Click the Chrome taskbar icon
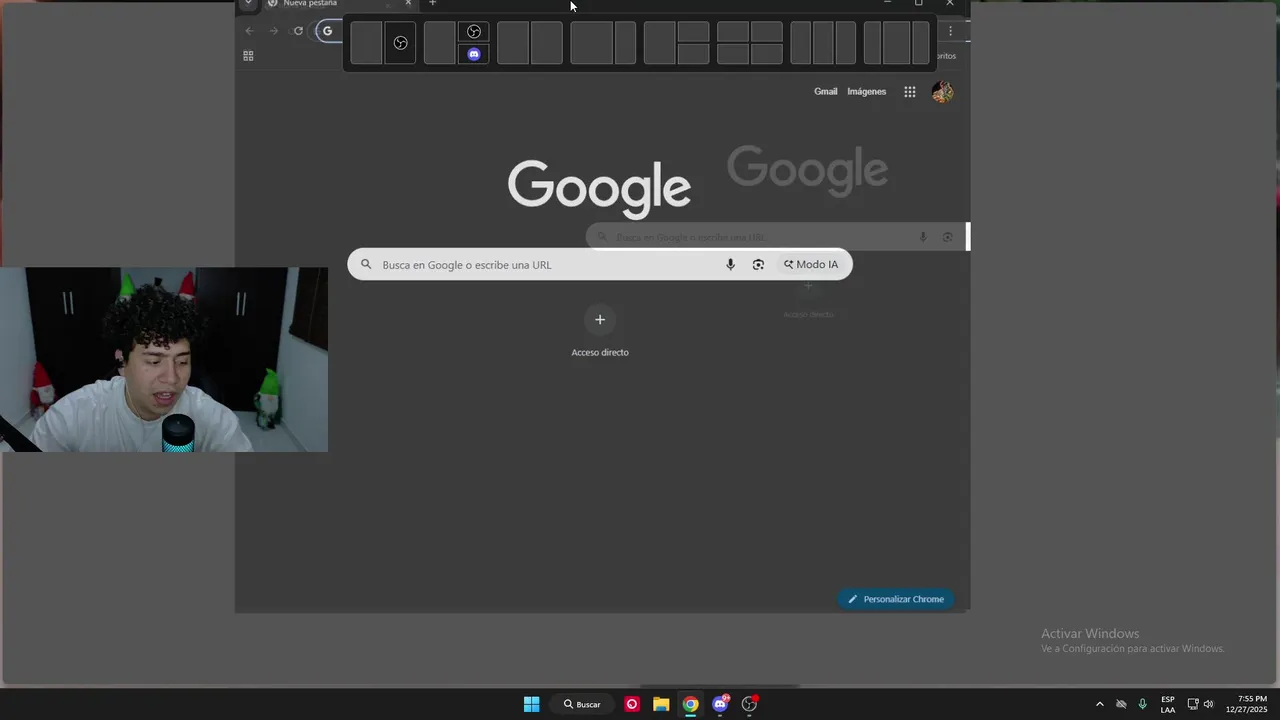The image size is (1280, 720). coord(691,704)
